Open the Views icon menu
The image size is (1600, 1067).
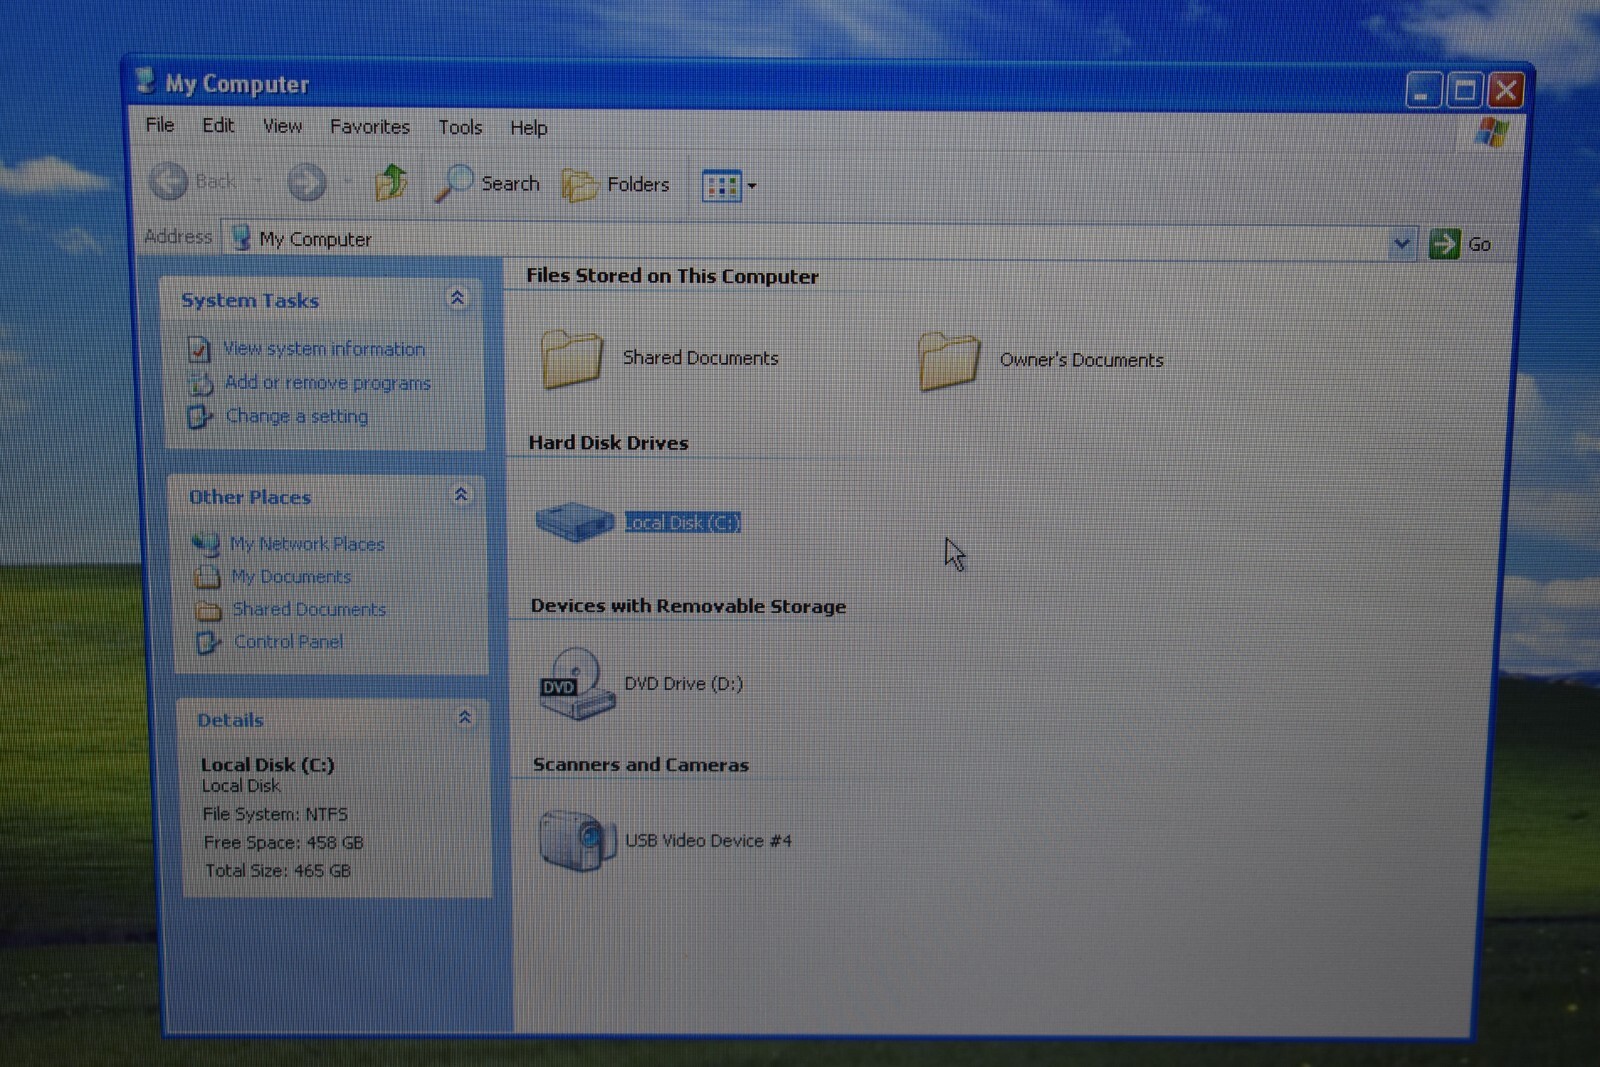pyautogui.click(x=721, y=186)
